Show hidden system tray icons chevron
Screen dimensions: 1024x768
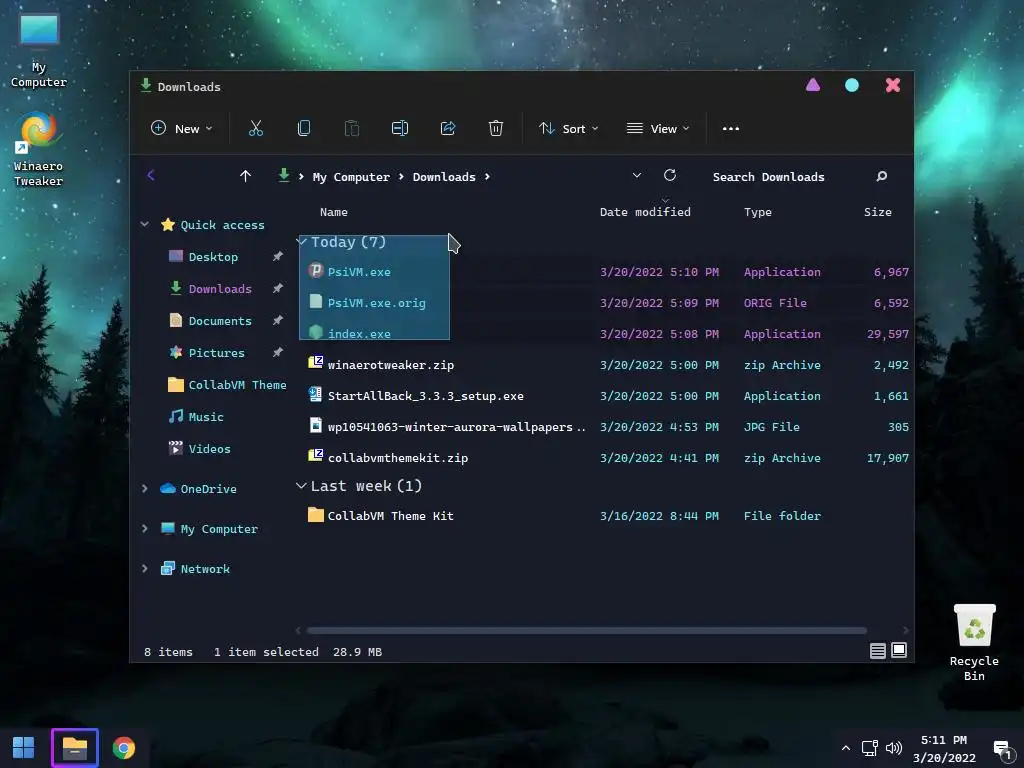(x=846, y=748)
